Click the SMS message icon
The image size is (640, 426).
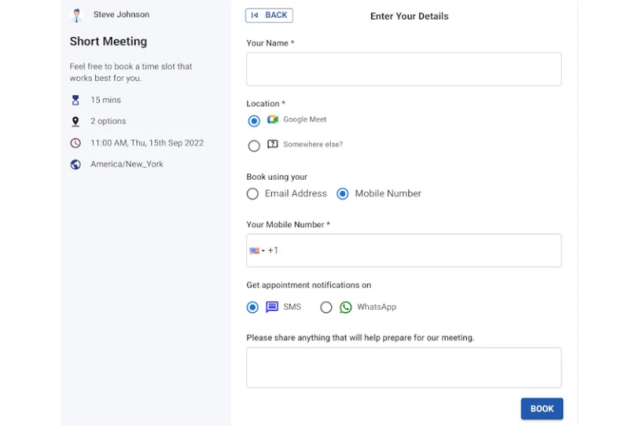tap(272, 307)
